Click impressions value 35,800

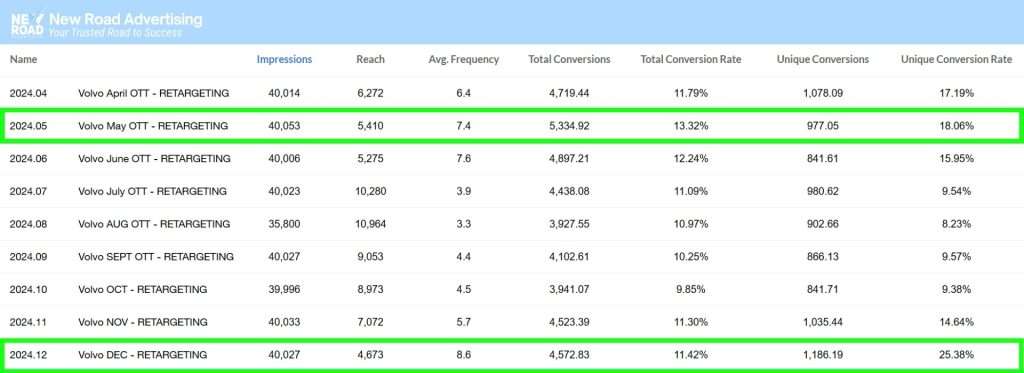click(x=284, y=224)
